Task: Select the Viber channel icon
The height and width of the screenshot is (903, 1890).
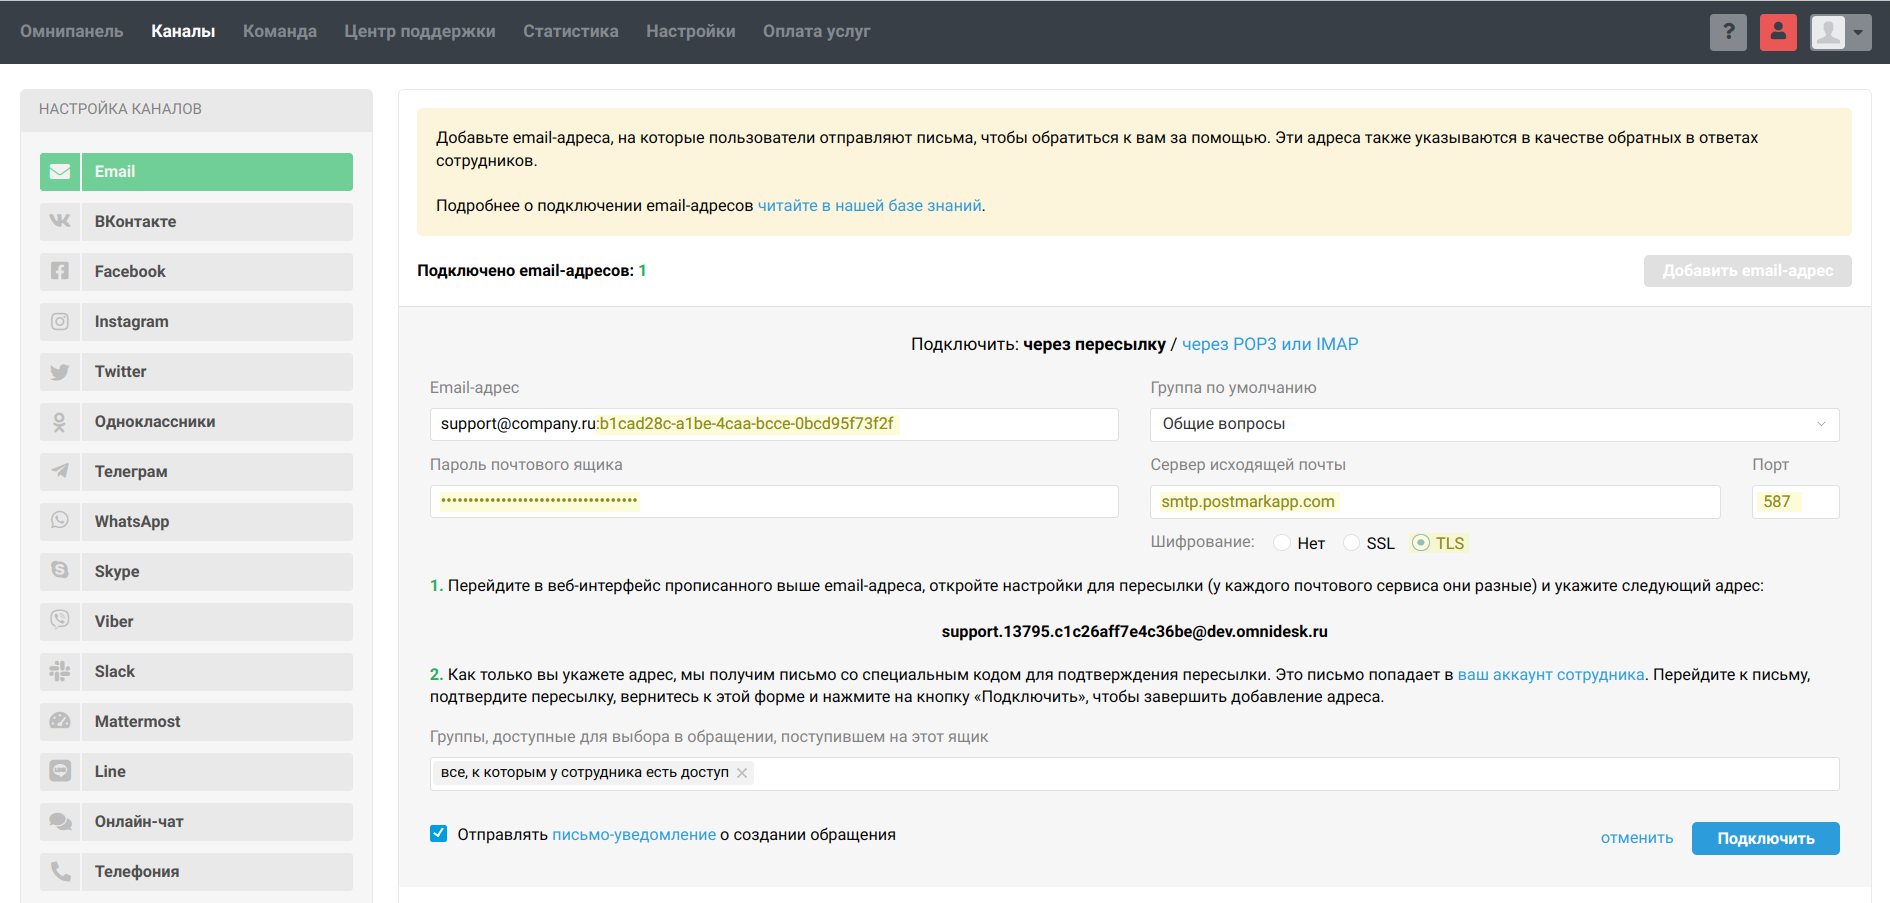Action: click(x=60, y=621)
